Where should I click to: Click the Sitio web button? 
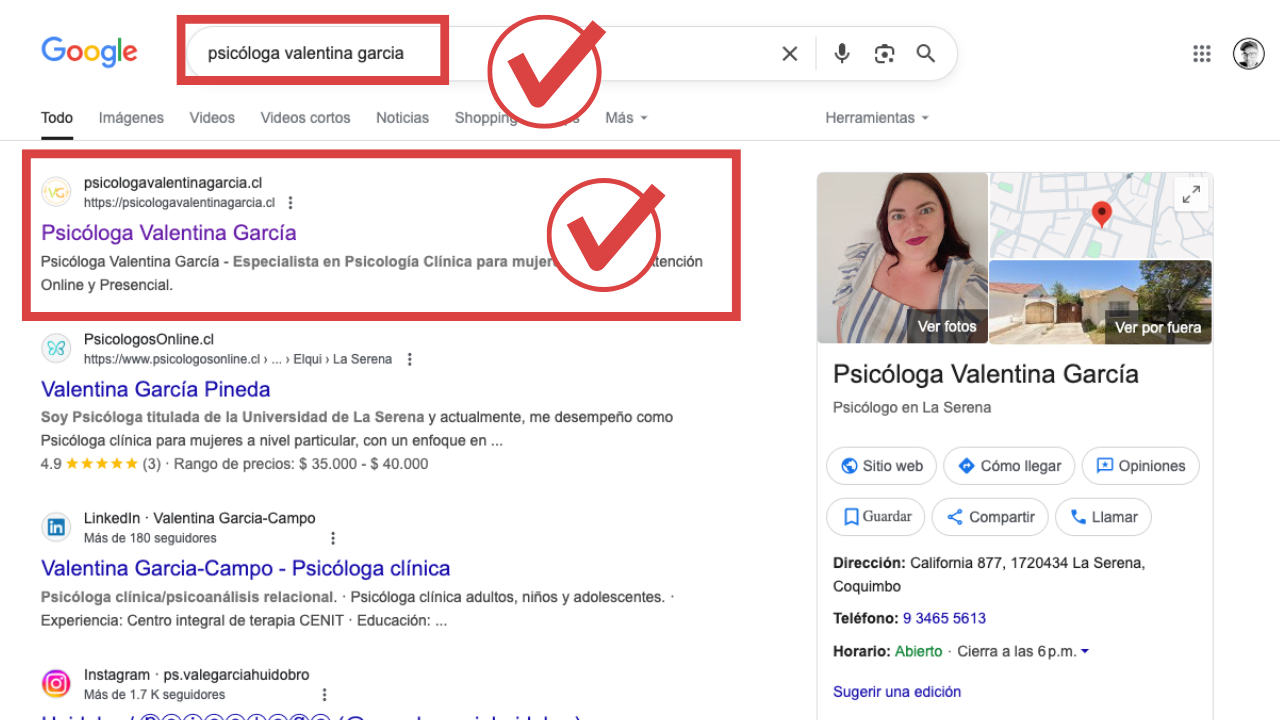click(x=881, y=466)
